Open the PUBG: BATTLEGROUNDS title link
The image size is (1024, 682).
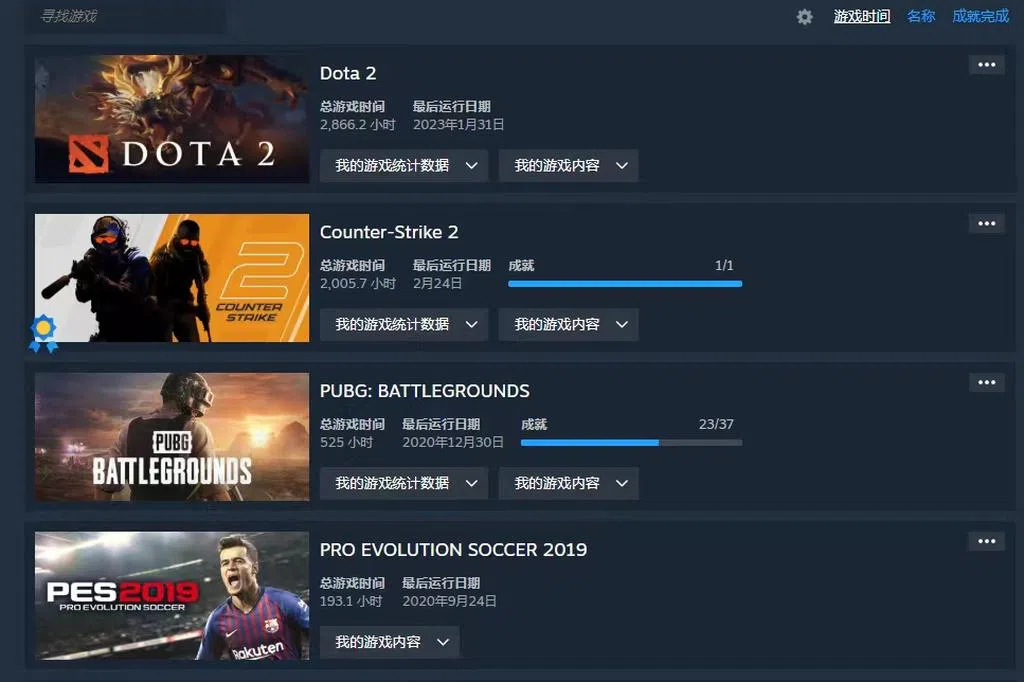coord(424,391)
